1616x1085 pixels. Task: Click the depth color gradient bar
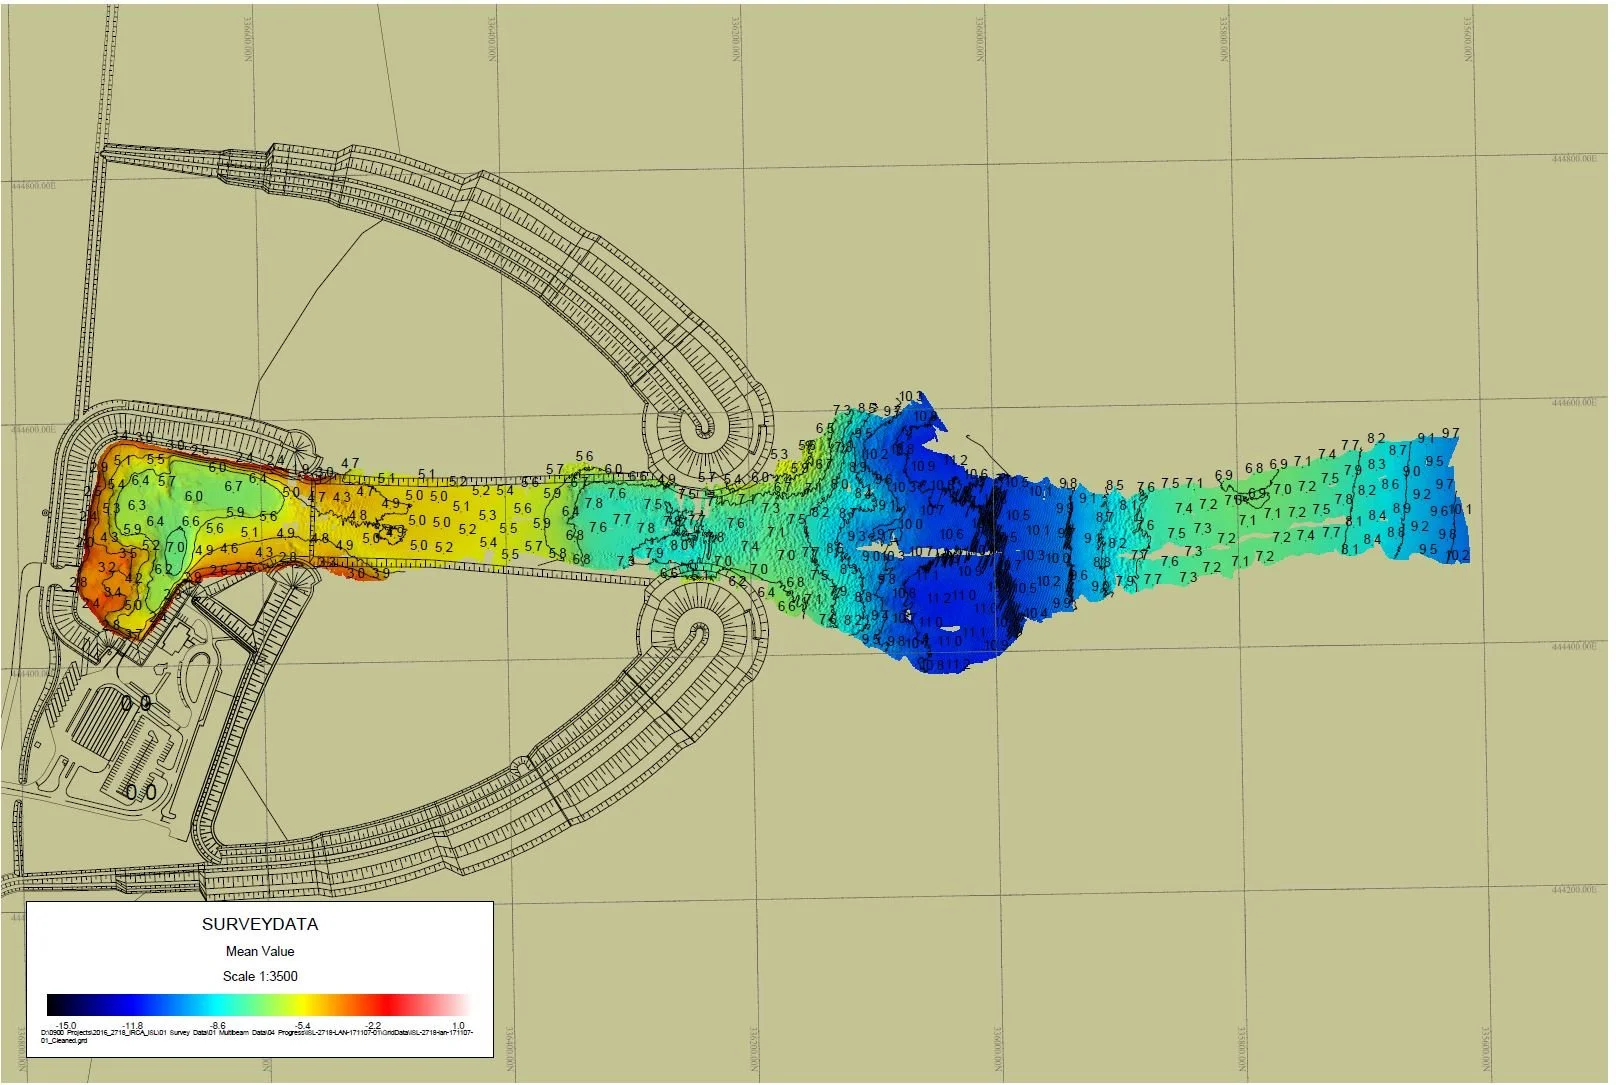click(x=258, y=1005)
